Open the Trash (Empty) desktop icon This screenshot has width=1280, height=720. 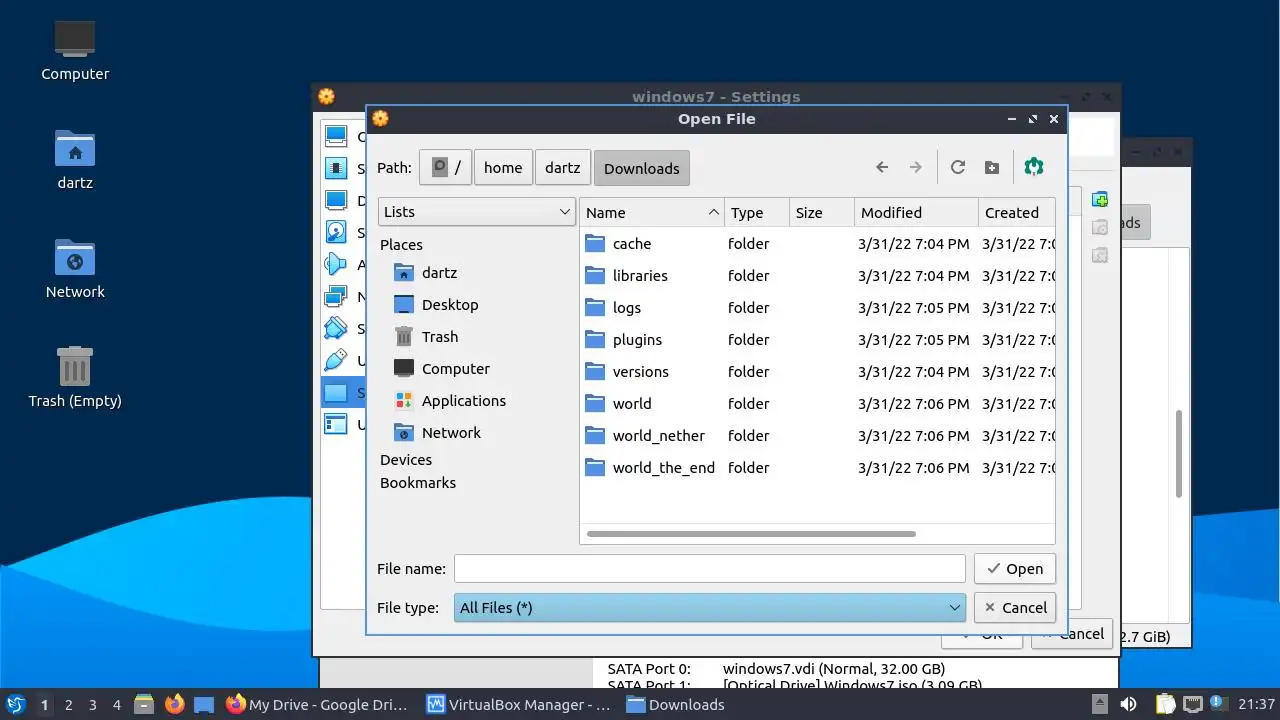[x=75, y=377]
